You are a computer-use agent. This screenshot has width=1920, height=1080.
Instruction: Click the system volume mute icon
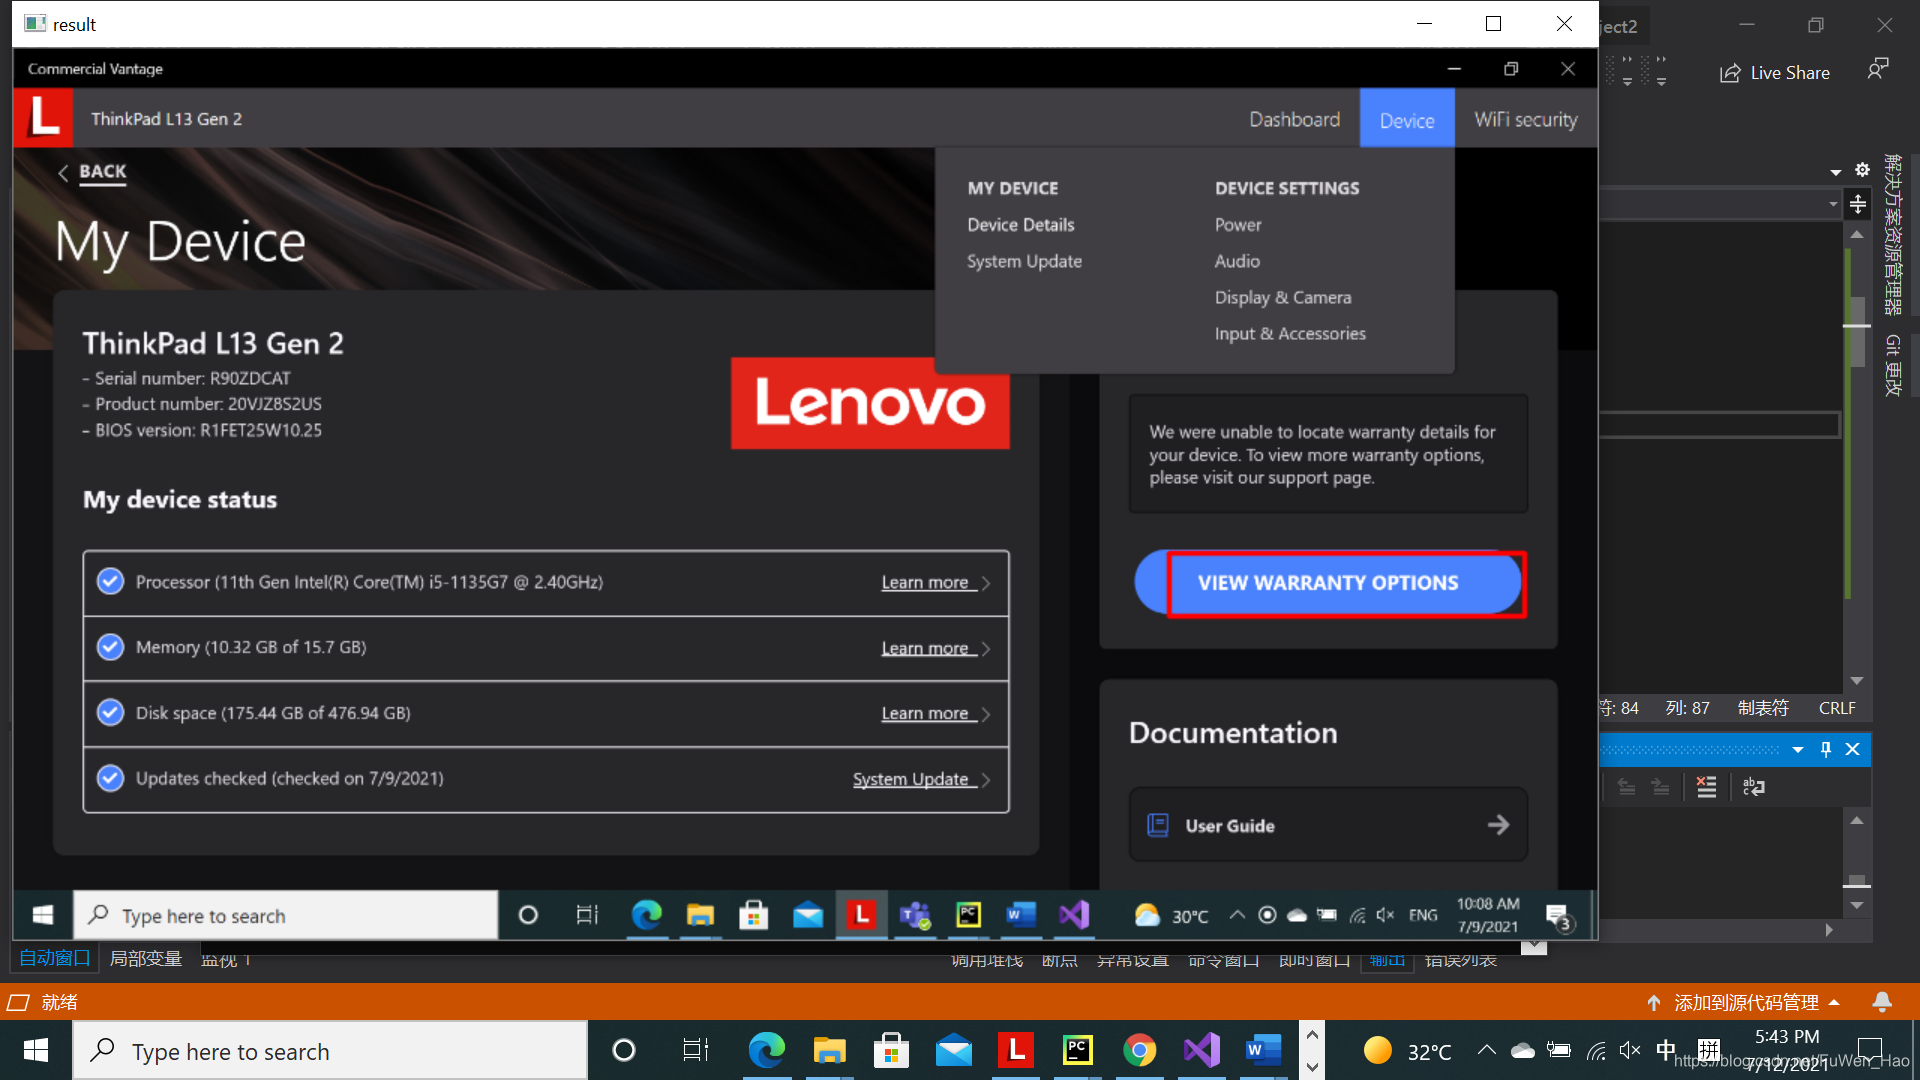(x=1629, y=1050)
